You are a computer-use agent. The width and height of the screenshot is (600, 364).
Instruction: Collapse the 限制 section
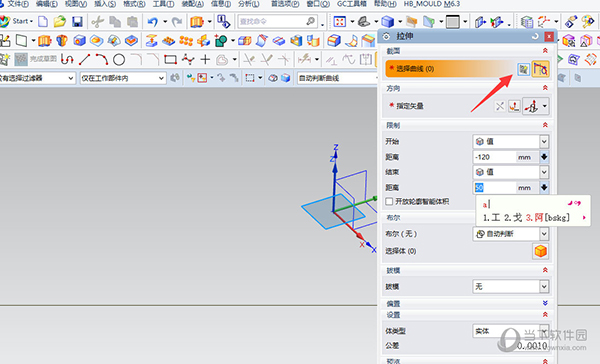point(545,125)
